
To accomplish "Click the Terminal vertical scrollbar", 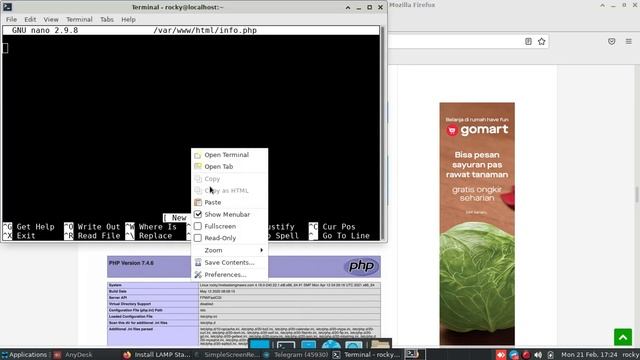I will tap(382, 133).
